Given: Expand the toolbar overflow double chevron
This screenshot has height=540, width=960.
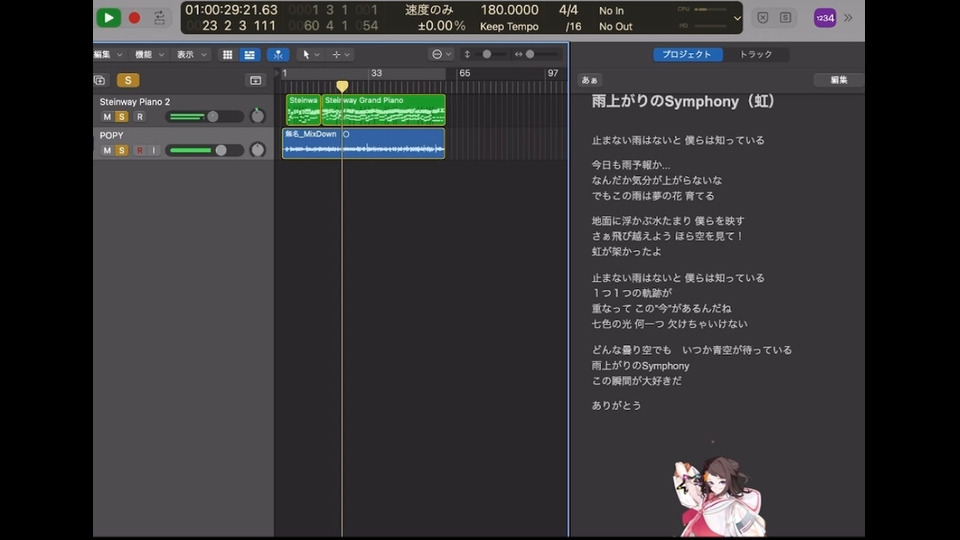Looking at the screenshot, I should (848, 18).
